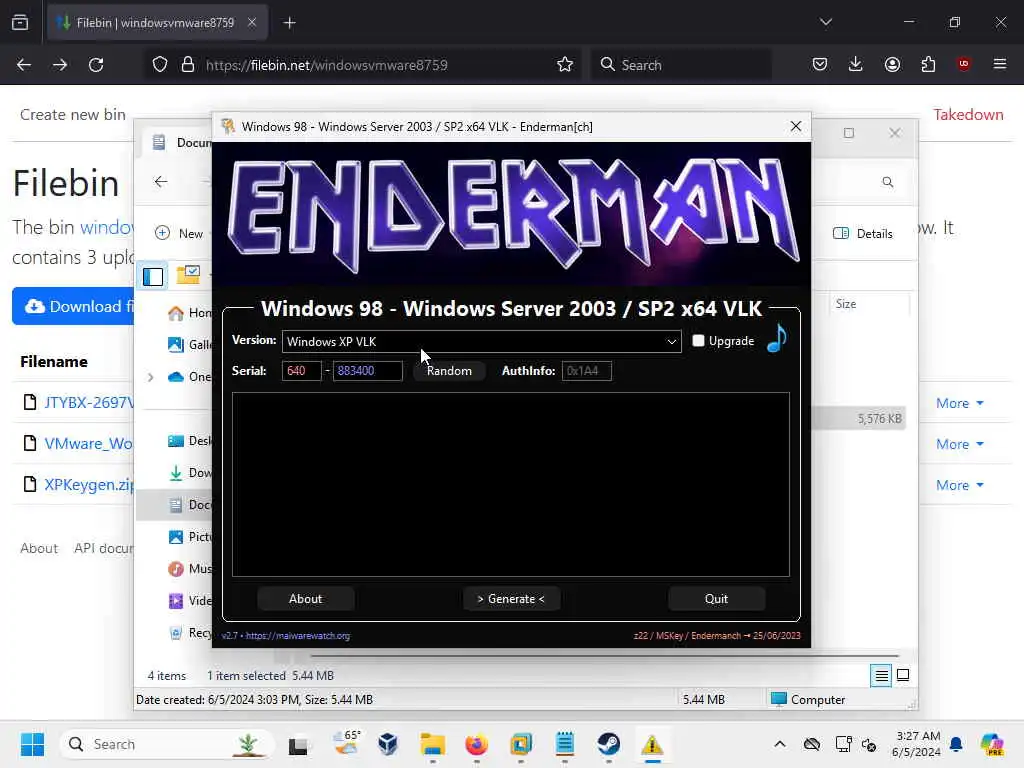Open uBlock Origin extension icon
The width and height of the screenshot is (1024, 768).
click(963, 64)
